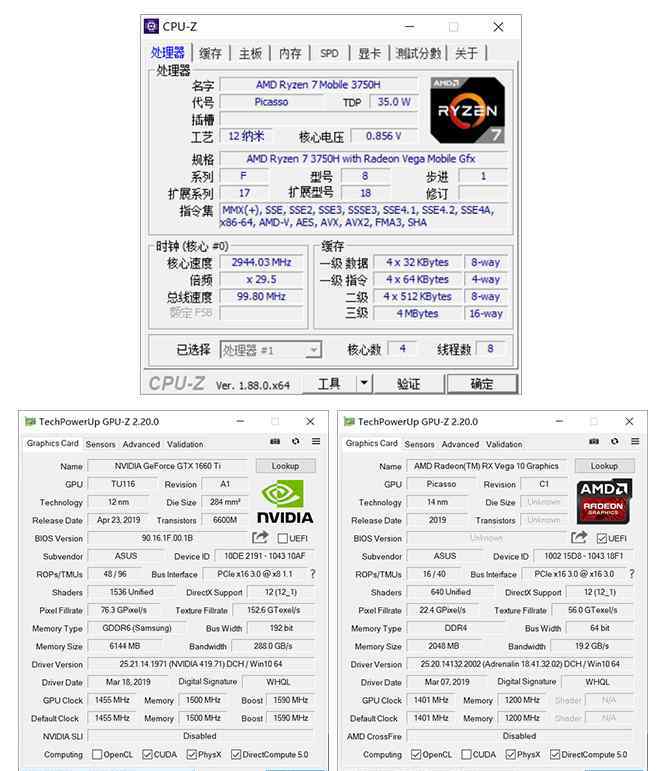This screenshot has width=668, height=771.
Task: Open the 关于 tab
Action: tap(466, 54)
